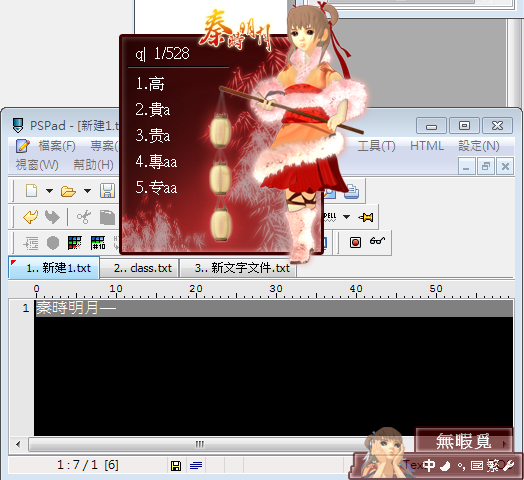Expand the spell check dropdown arrow
Image resolution: width=524 pixels, height=480 pixels.
pos(347,217)
